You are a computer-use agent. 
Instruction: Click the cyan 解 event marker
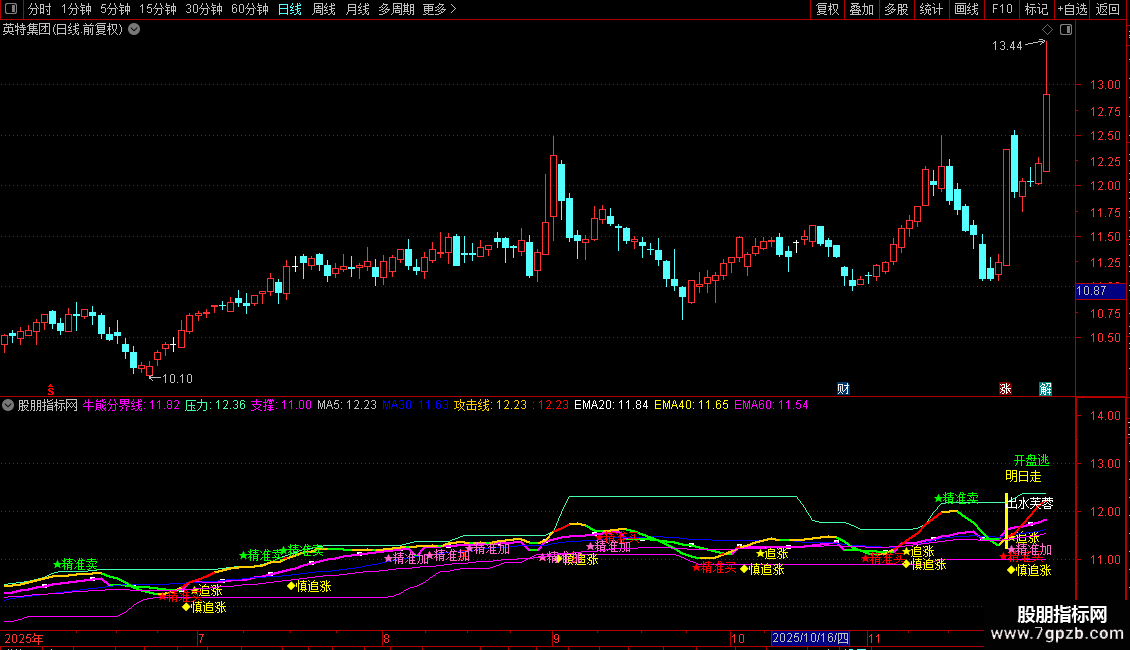click(1045, 388)
